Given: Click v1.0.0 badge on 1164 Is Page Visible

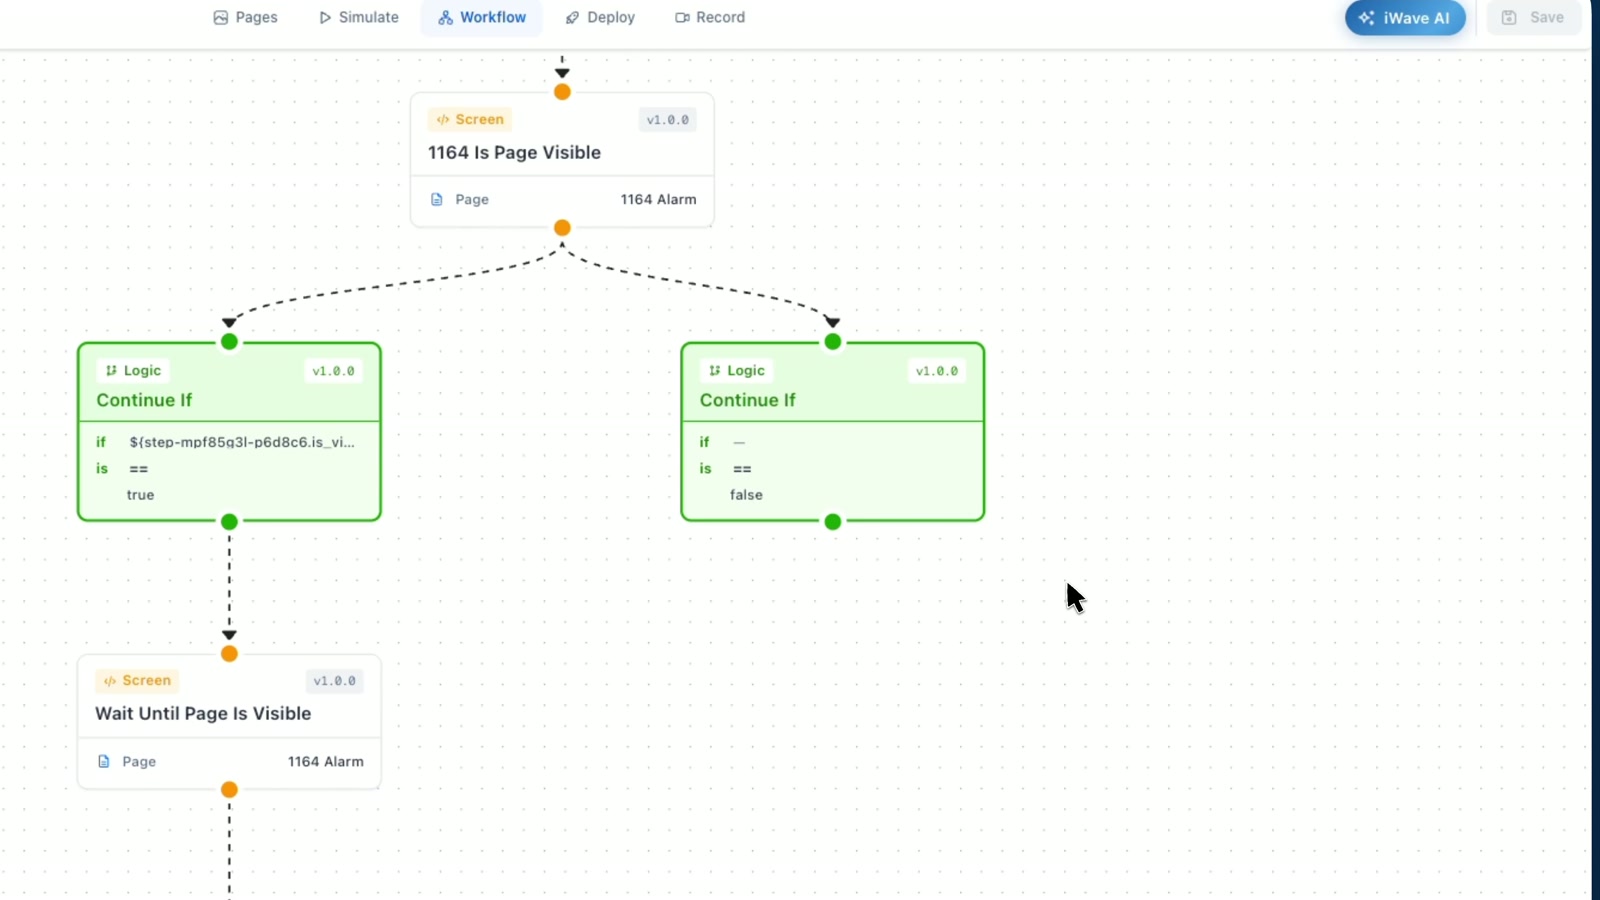Looking at the screenshot, I should (x=668, y=120).
